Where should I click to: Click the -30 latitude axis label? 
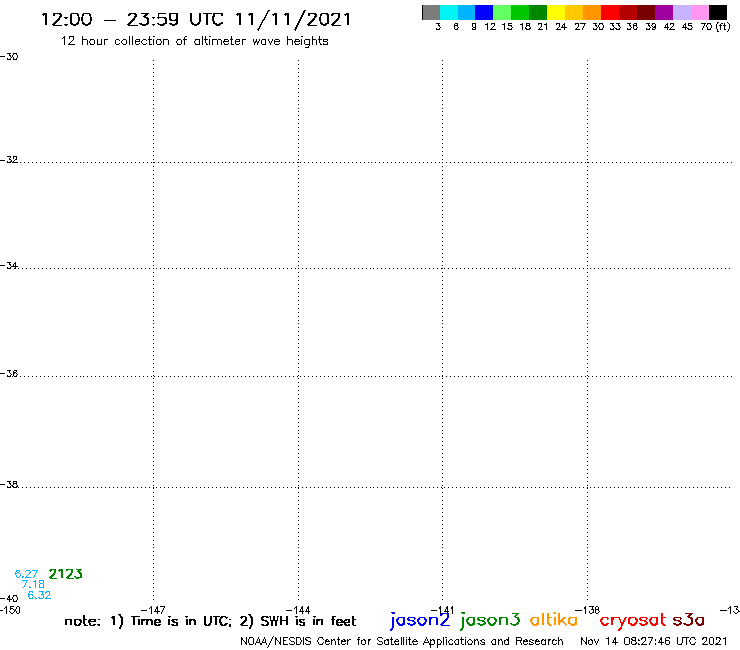click(x=9, y=56)
